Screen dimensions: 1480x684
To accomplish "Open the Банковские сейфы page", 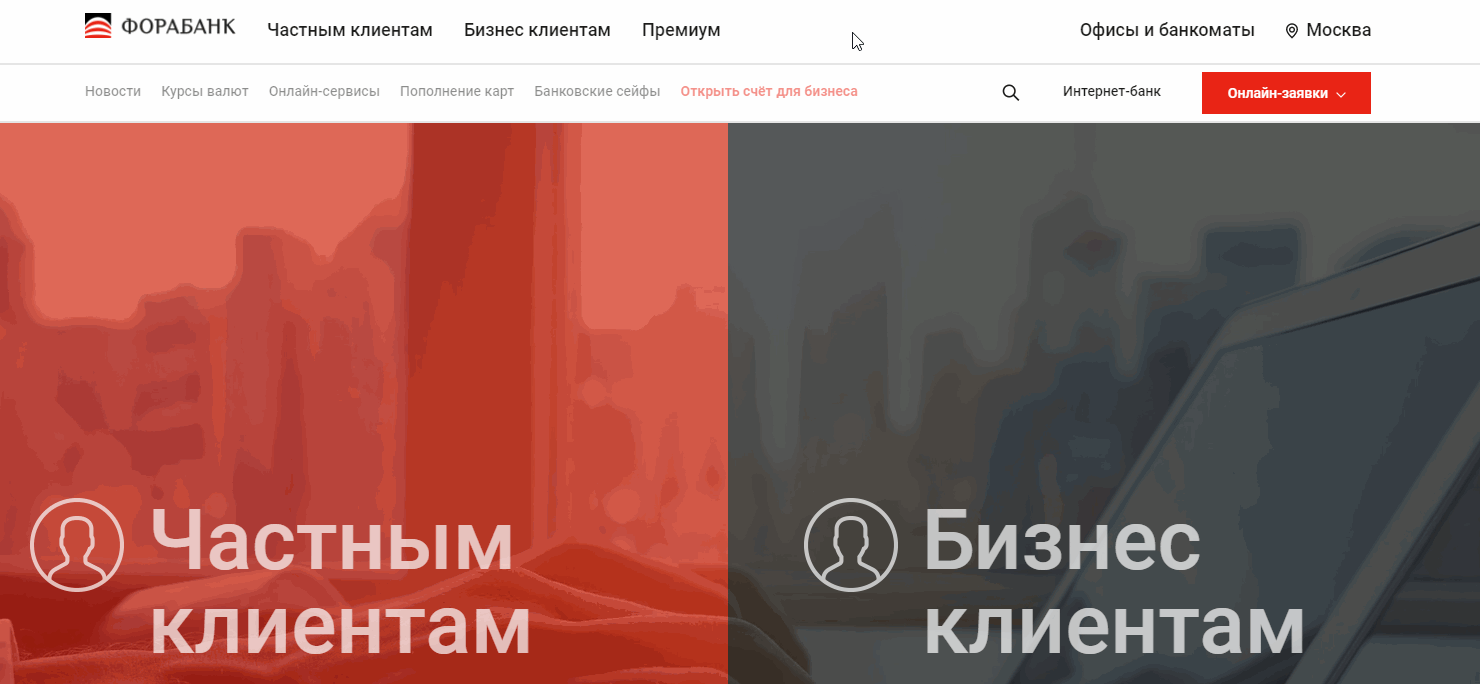I will coord(596,91).
